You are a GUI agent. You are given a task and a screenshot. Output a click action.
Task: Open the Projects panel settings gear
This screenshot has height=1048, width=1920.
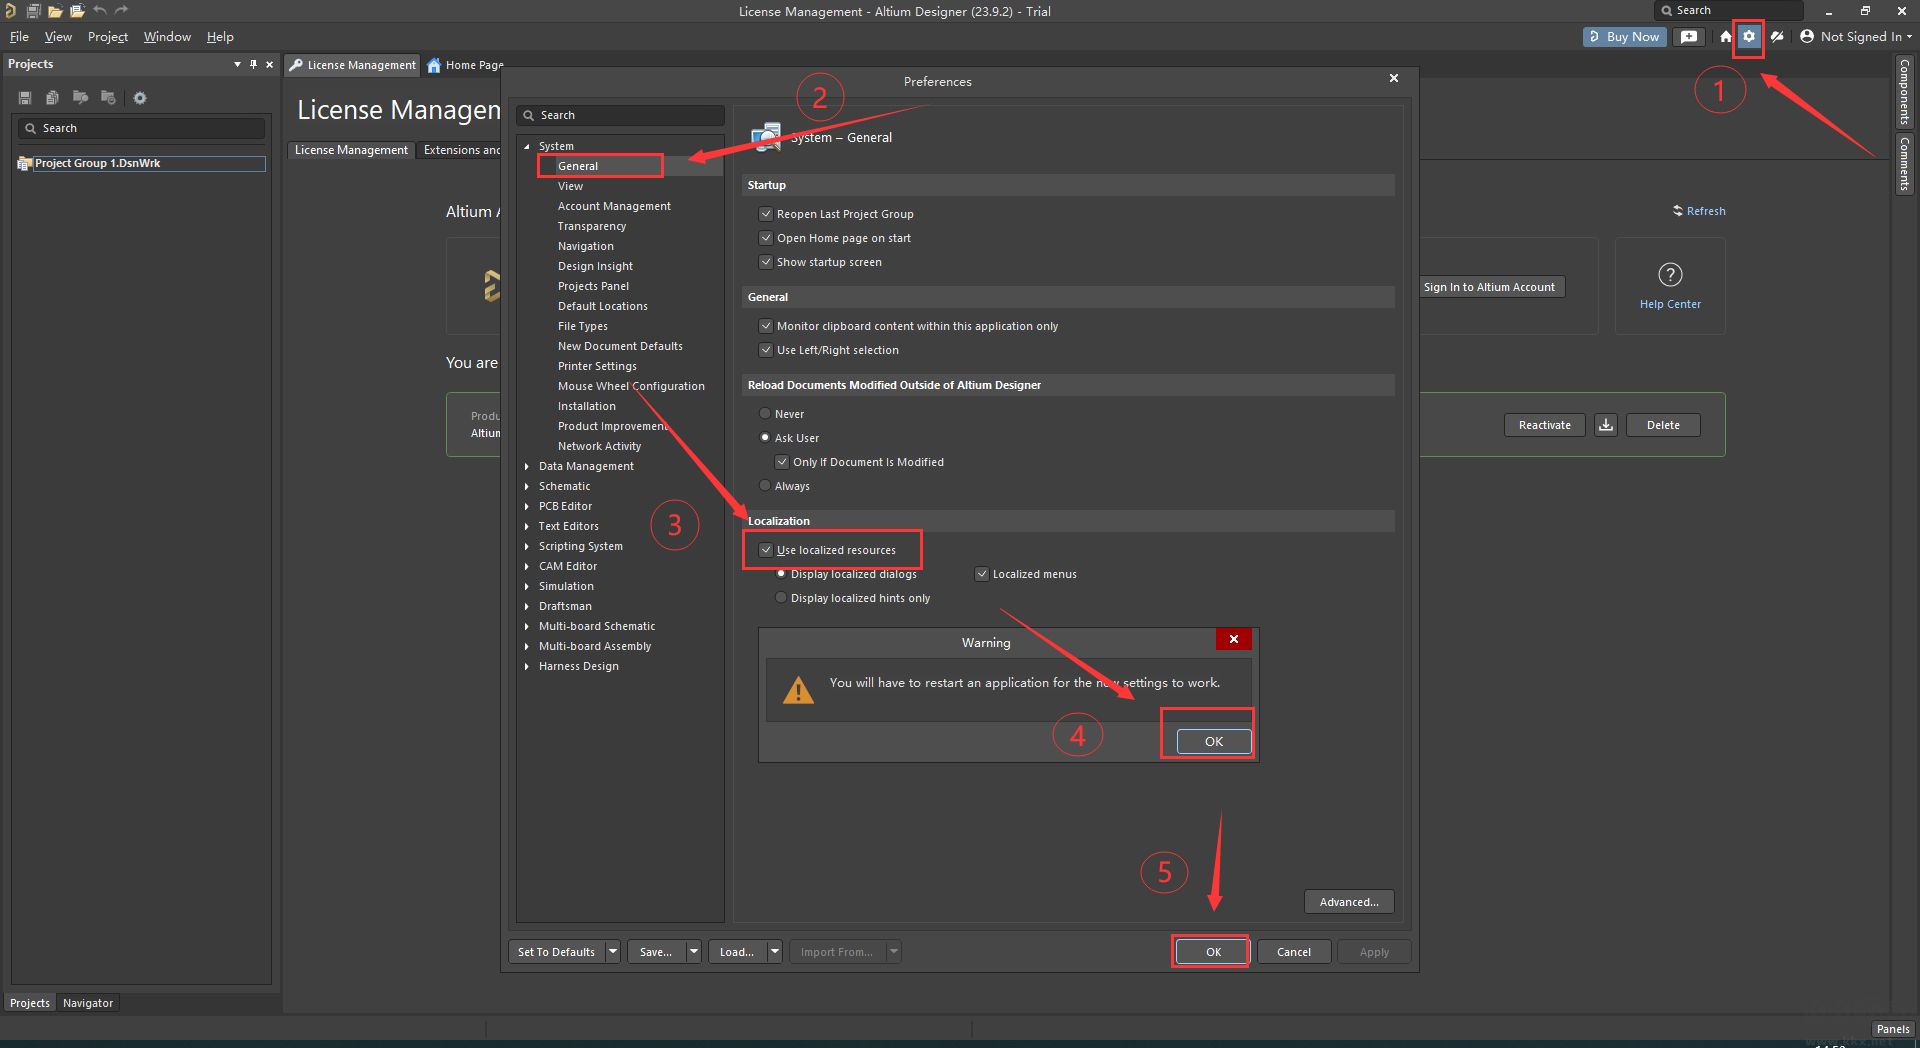click(x=140, y=97)
